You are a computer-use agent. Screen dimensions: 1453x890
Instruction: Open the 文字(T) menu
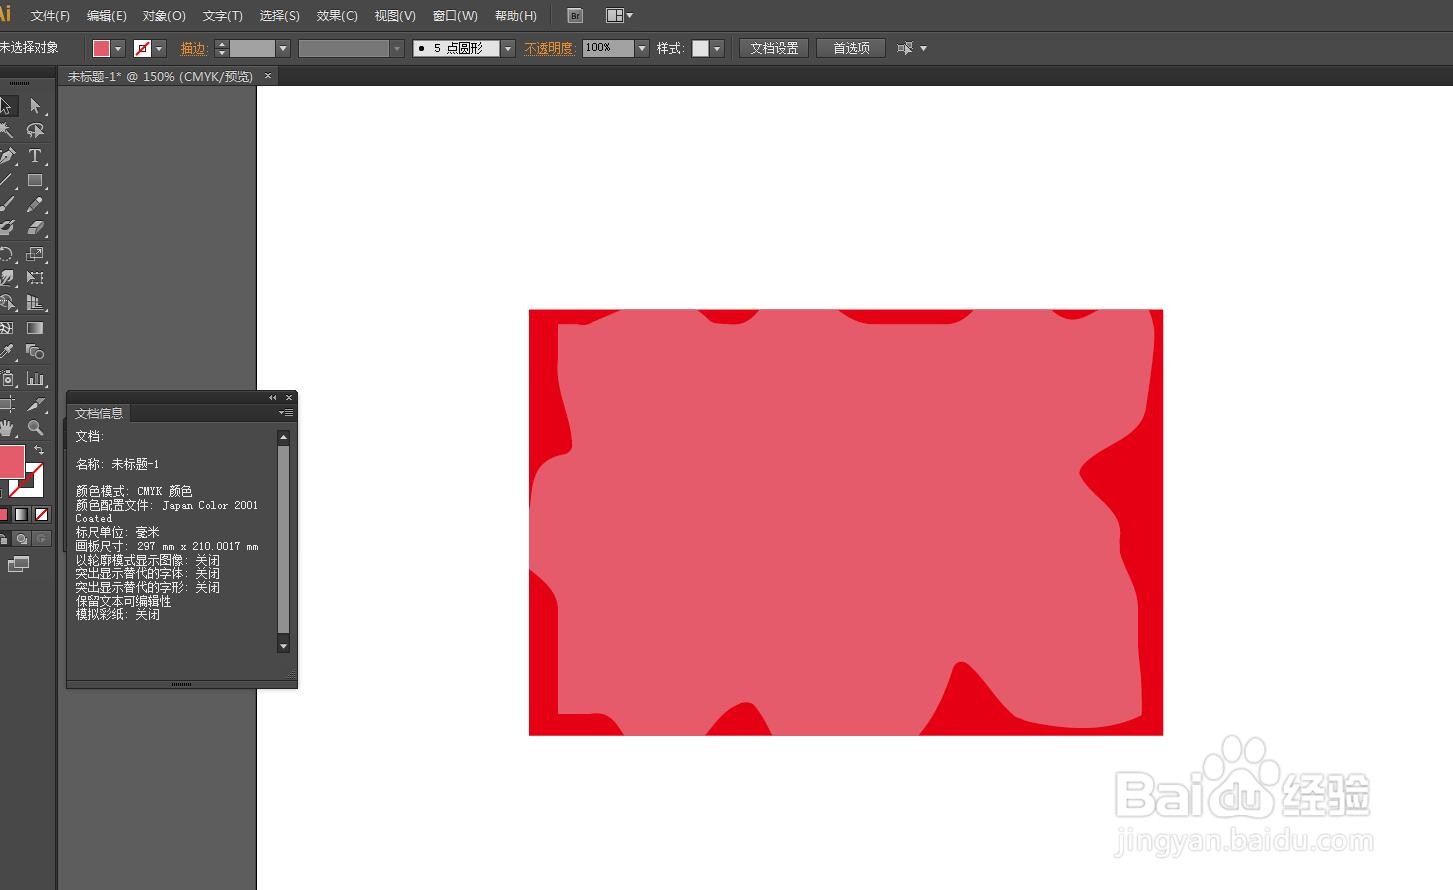coord(222,16)
